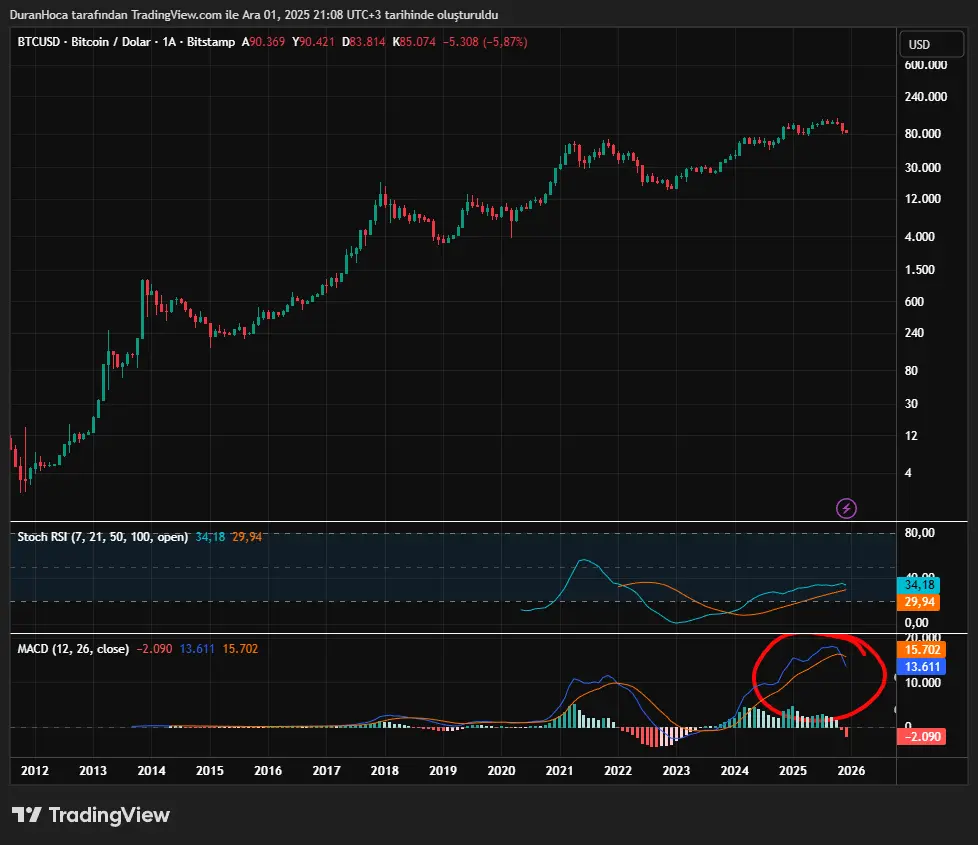The width and height of the screenshot is (978, 845).
Task: Click the 80.000 price axis label
Action: pos(922,133)
